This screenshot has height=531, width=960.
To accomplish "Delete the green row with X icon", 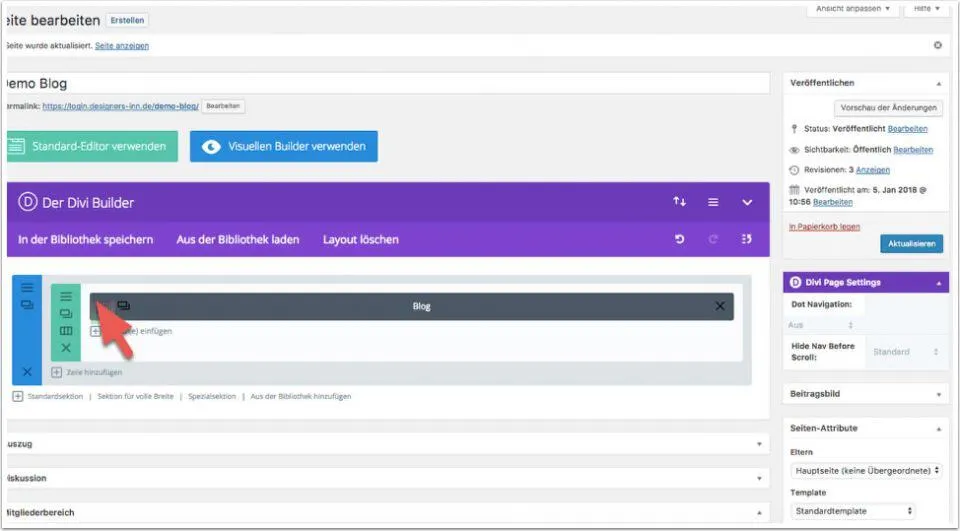I will click(x=66, y=348).
